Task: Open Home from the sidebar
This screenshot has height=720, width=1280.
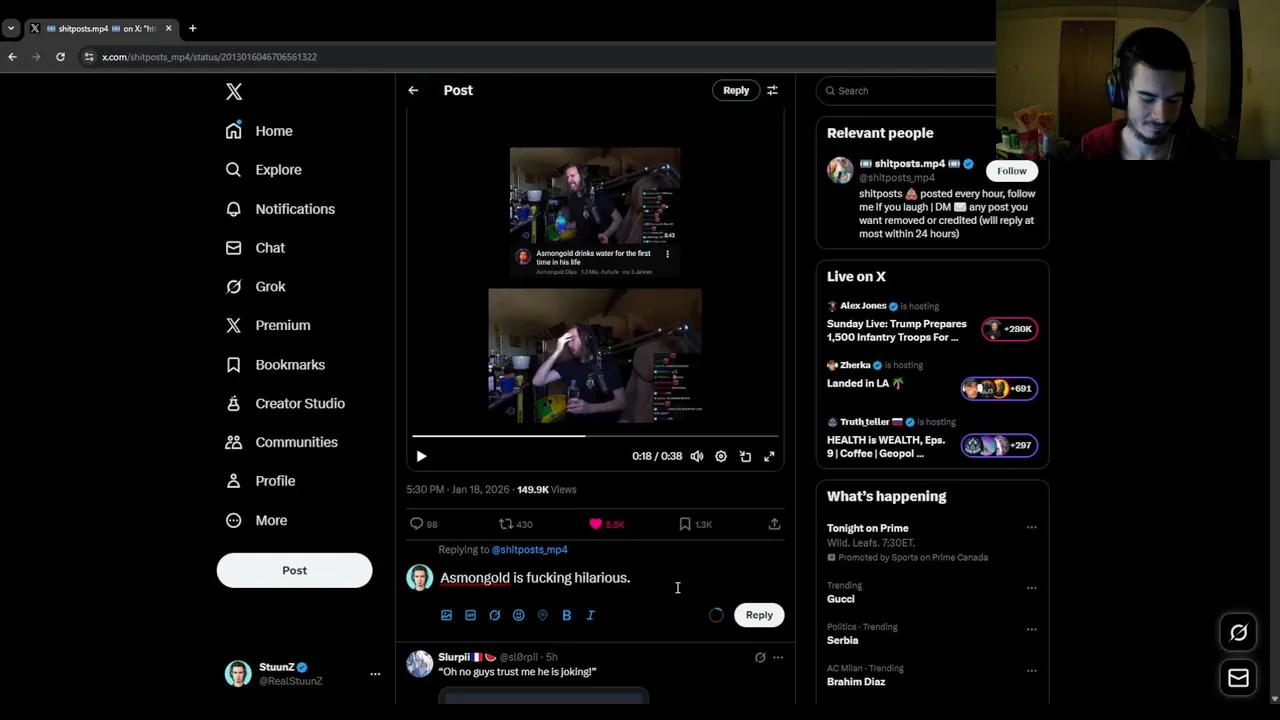Action: point(259,131)
